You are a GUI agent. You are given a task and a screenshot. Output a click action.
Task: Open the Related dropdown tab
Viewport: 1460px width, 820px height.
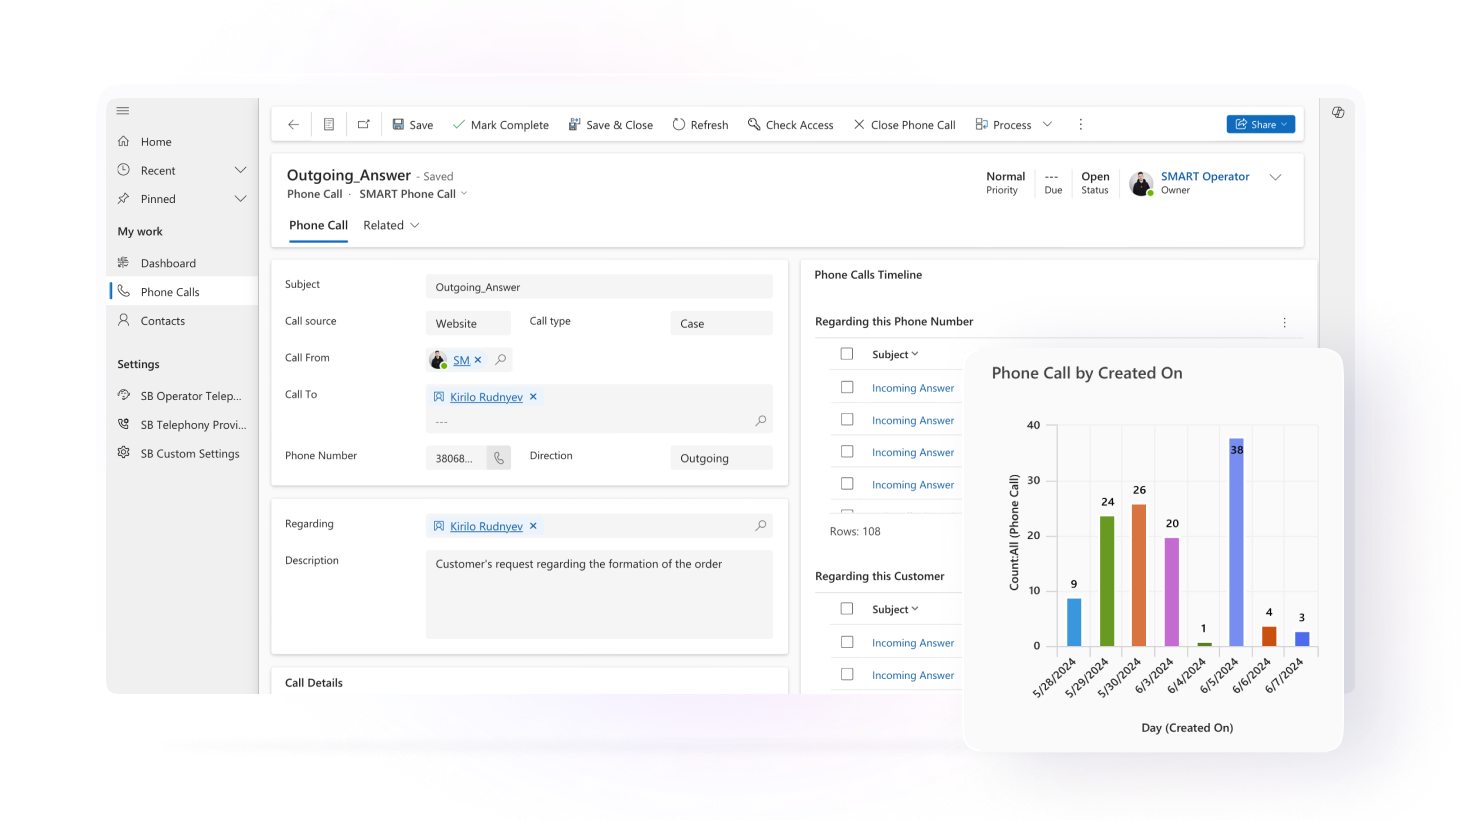pos(391,226)
